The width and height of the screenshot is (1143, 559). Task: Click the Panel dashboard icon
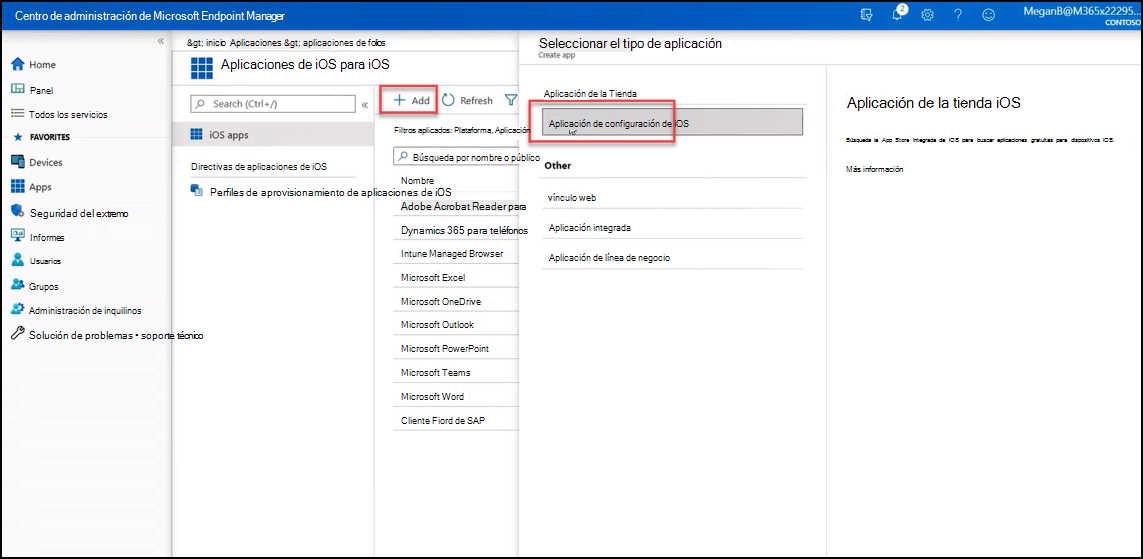click(18, 90)
